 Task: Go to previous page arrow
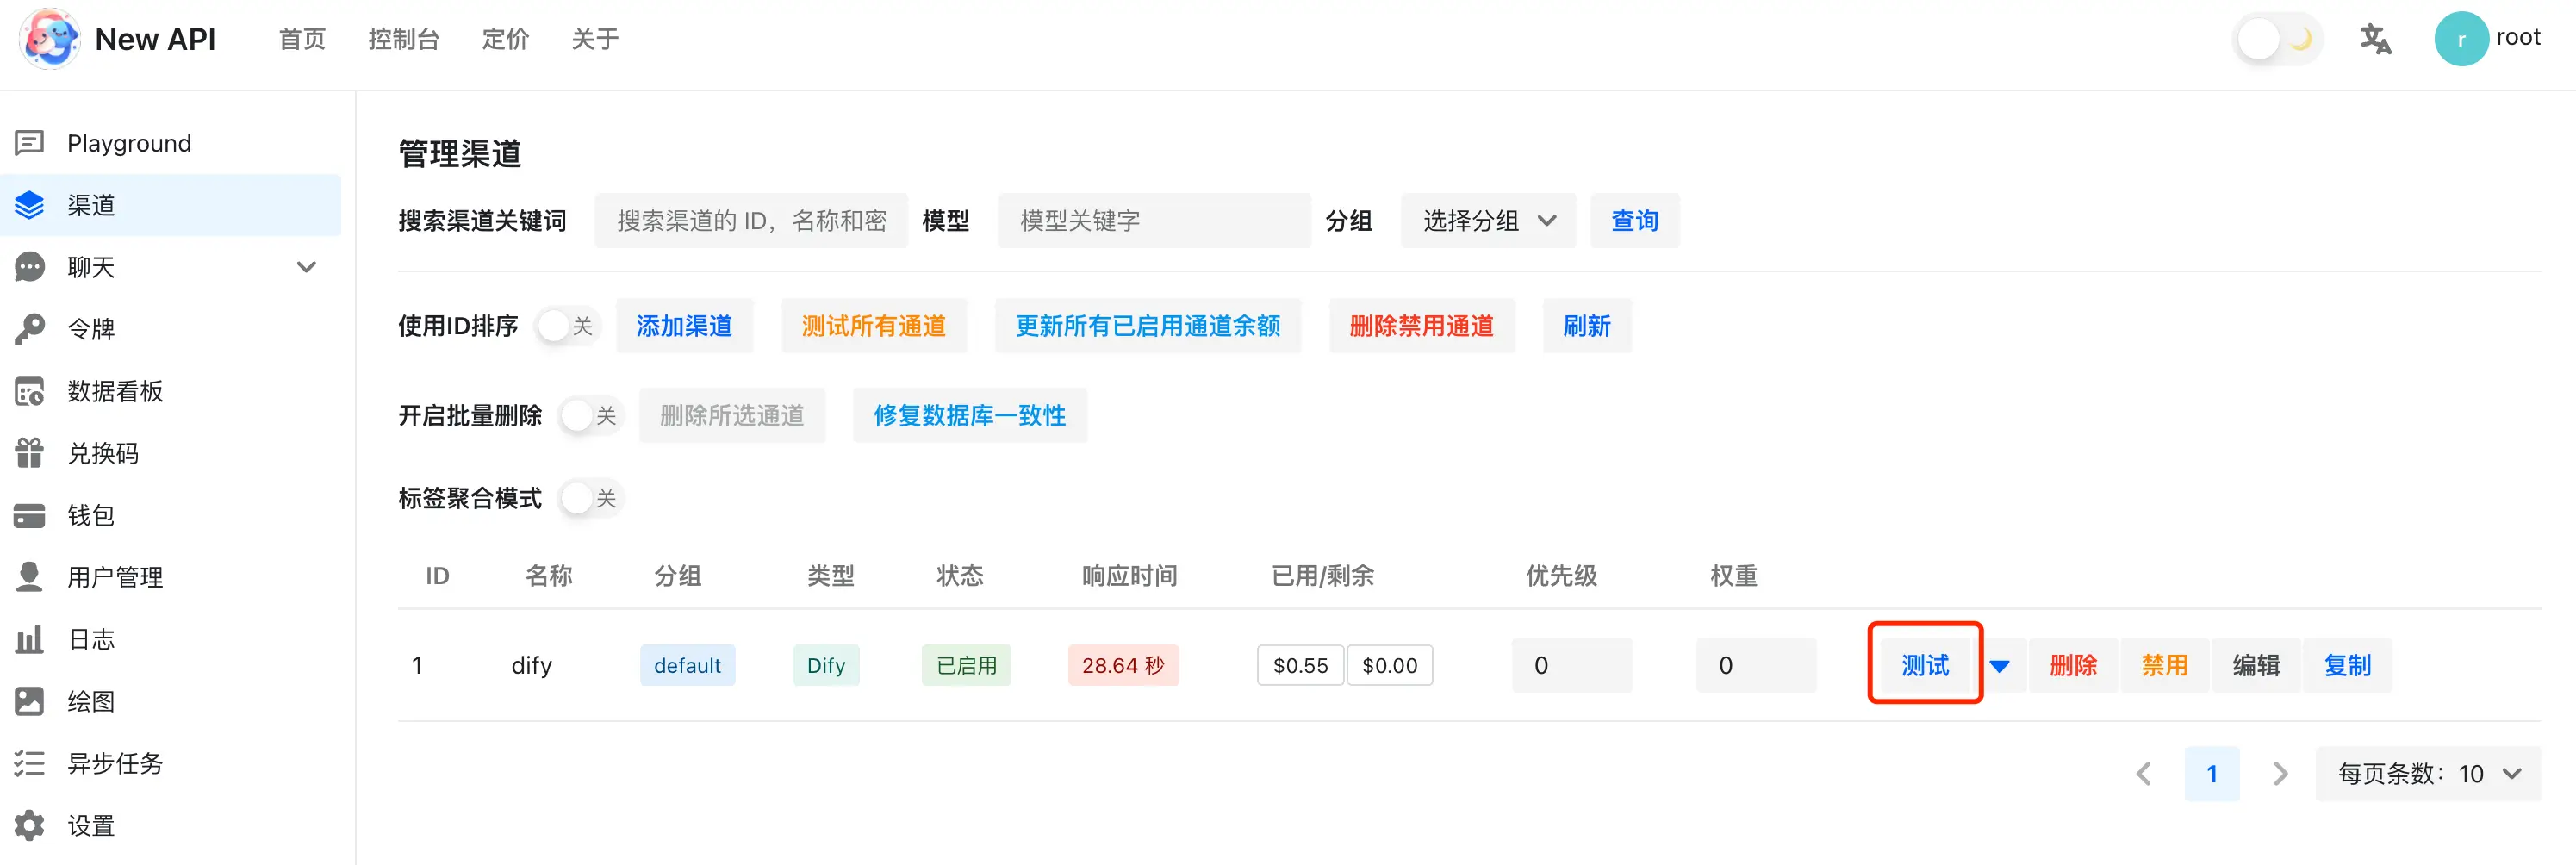pos(2143,773)
